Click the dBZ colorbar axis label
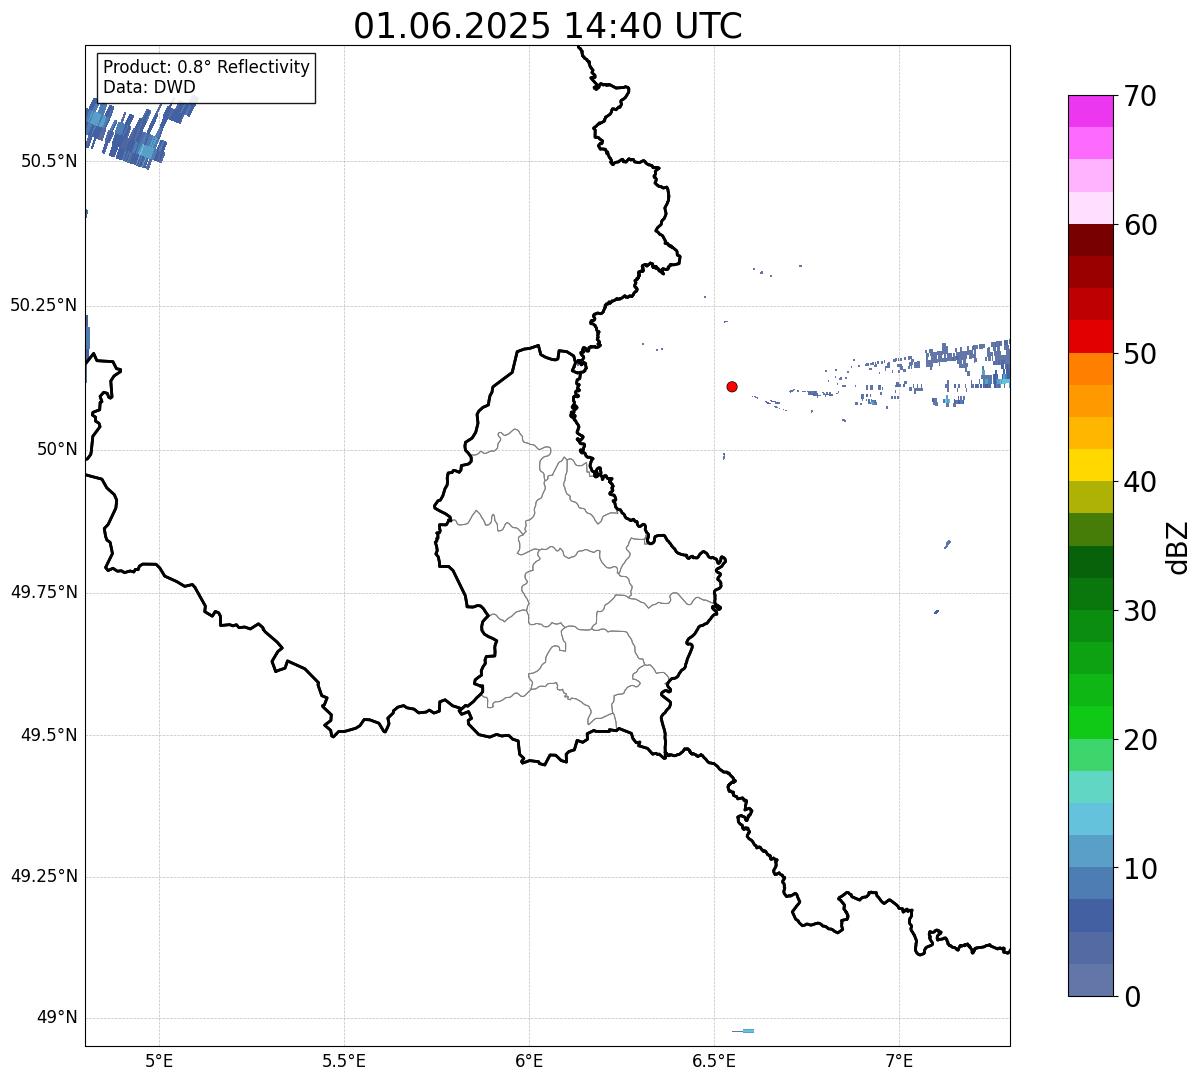Viewport: 1202px width, 1081px height. [1179, 546]
